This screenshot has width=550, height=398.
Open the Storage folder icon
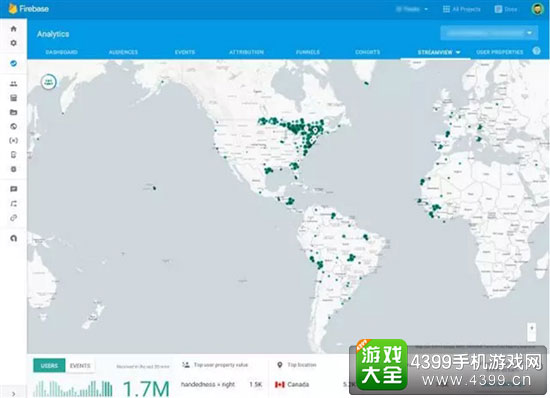[x=13, y=112]
